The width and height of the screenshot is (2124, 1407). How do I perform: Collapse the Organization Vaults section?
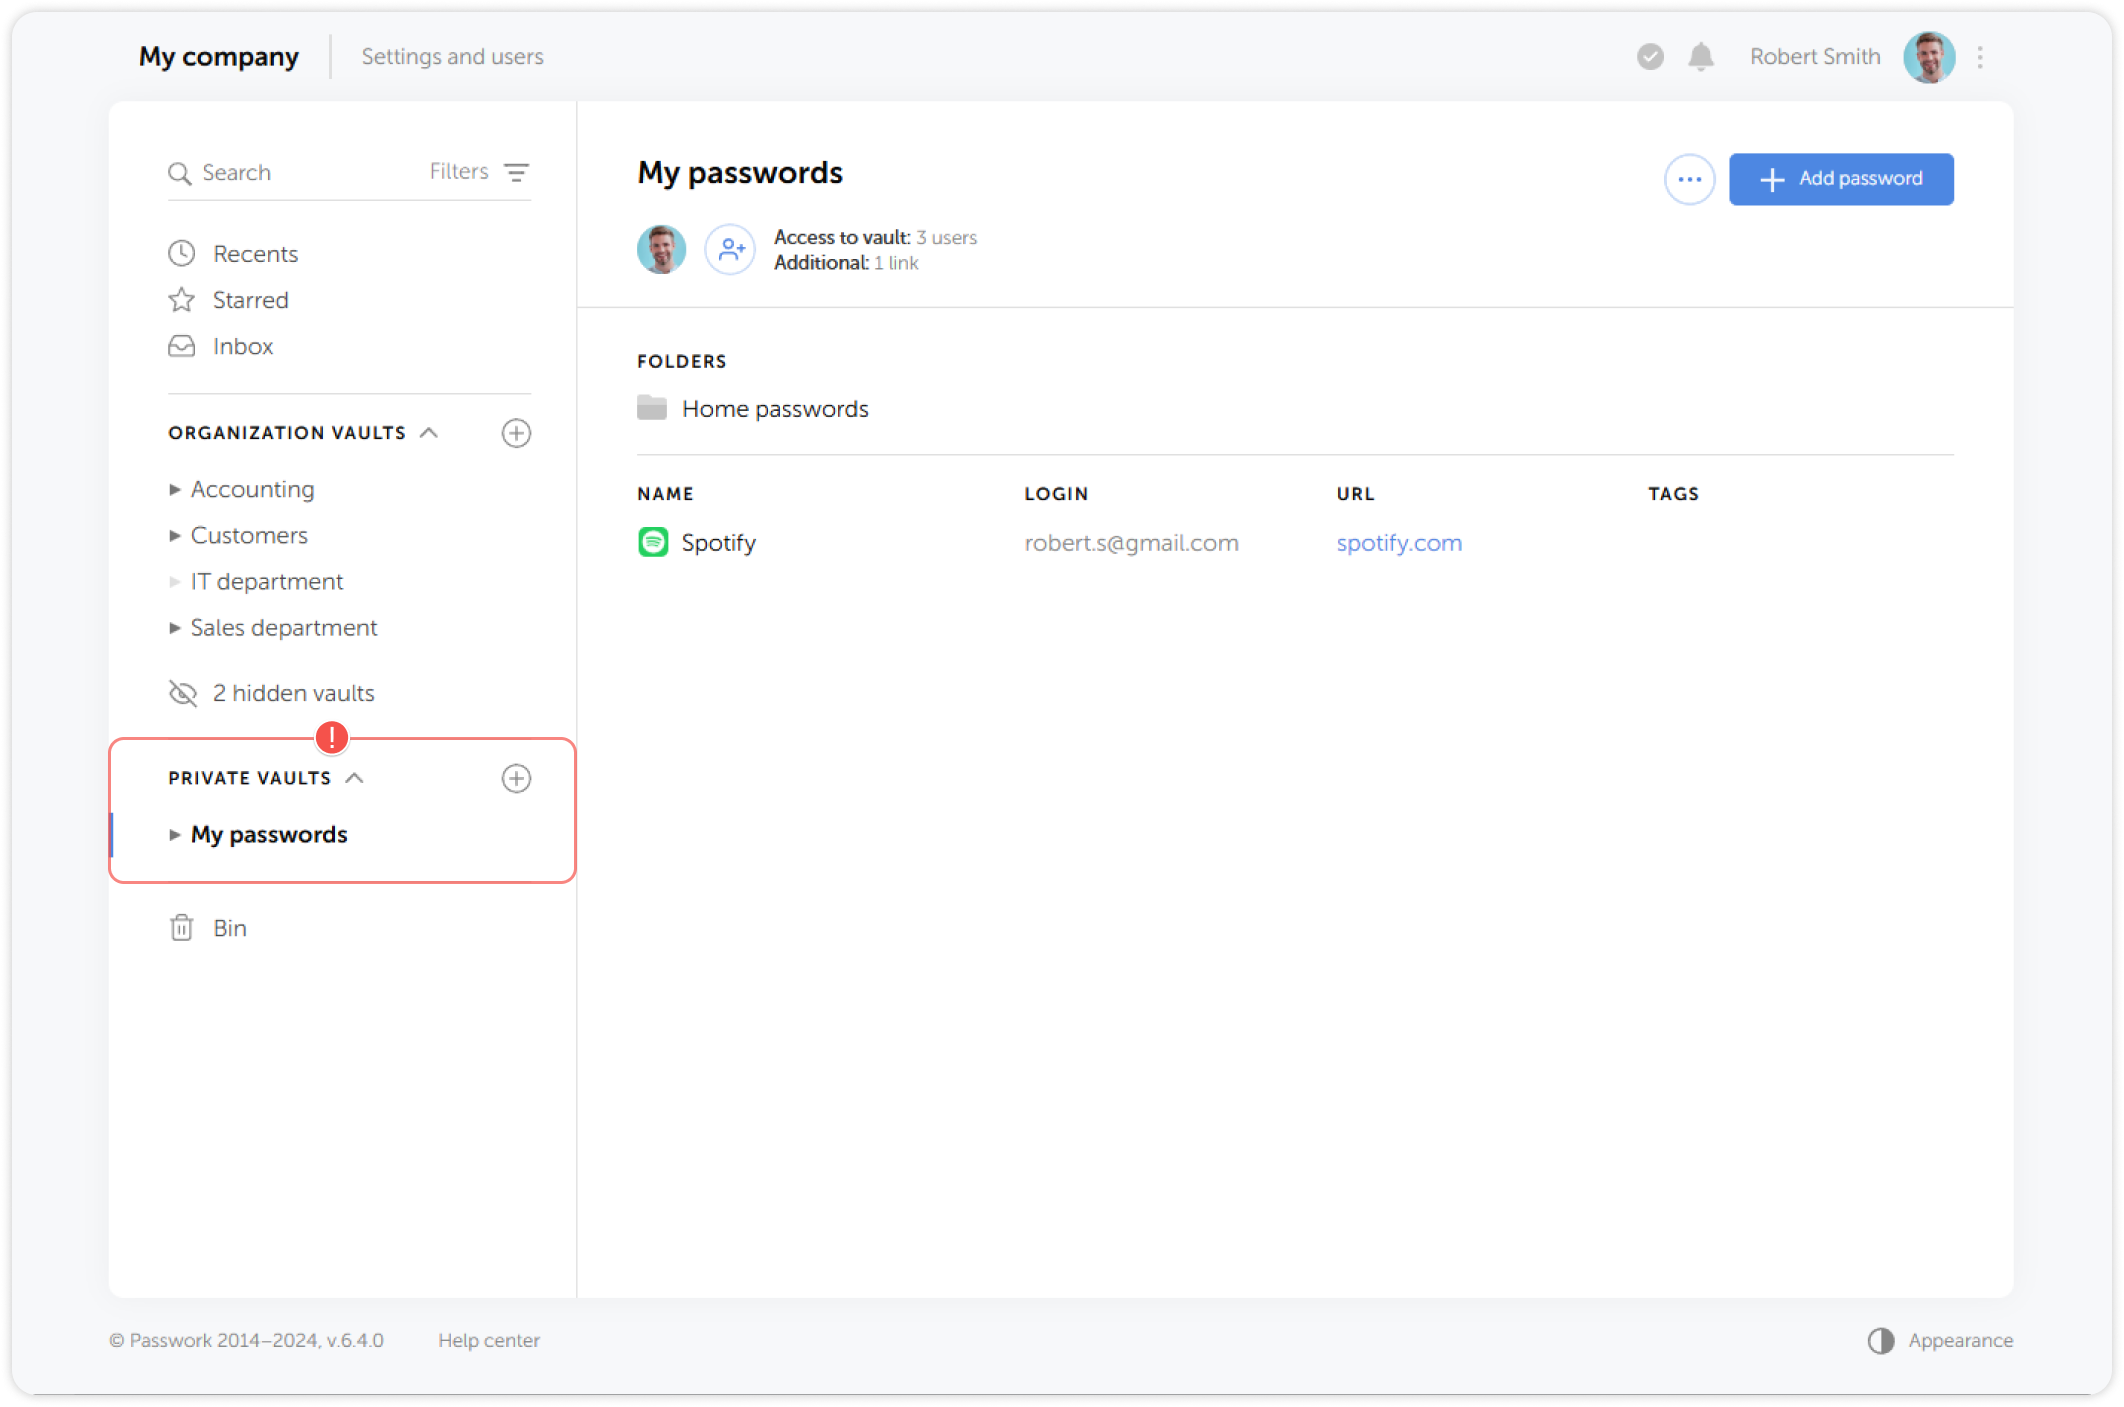click(429, 433)
